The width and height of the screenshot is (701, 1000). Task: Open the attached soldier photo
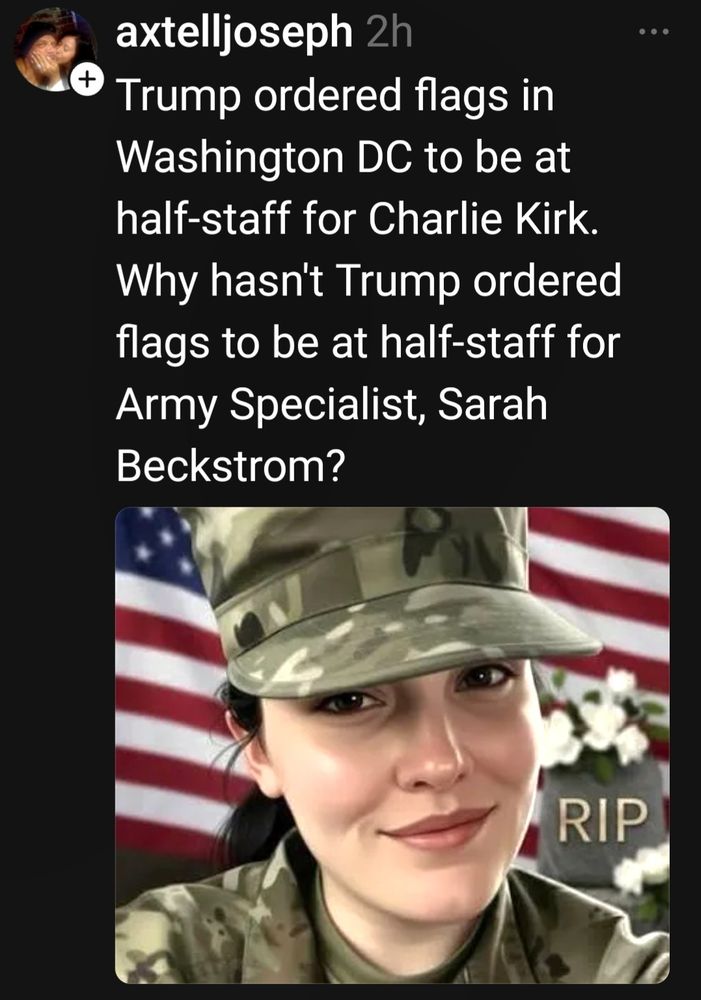pyautogui.click(x=392, y=745)
